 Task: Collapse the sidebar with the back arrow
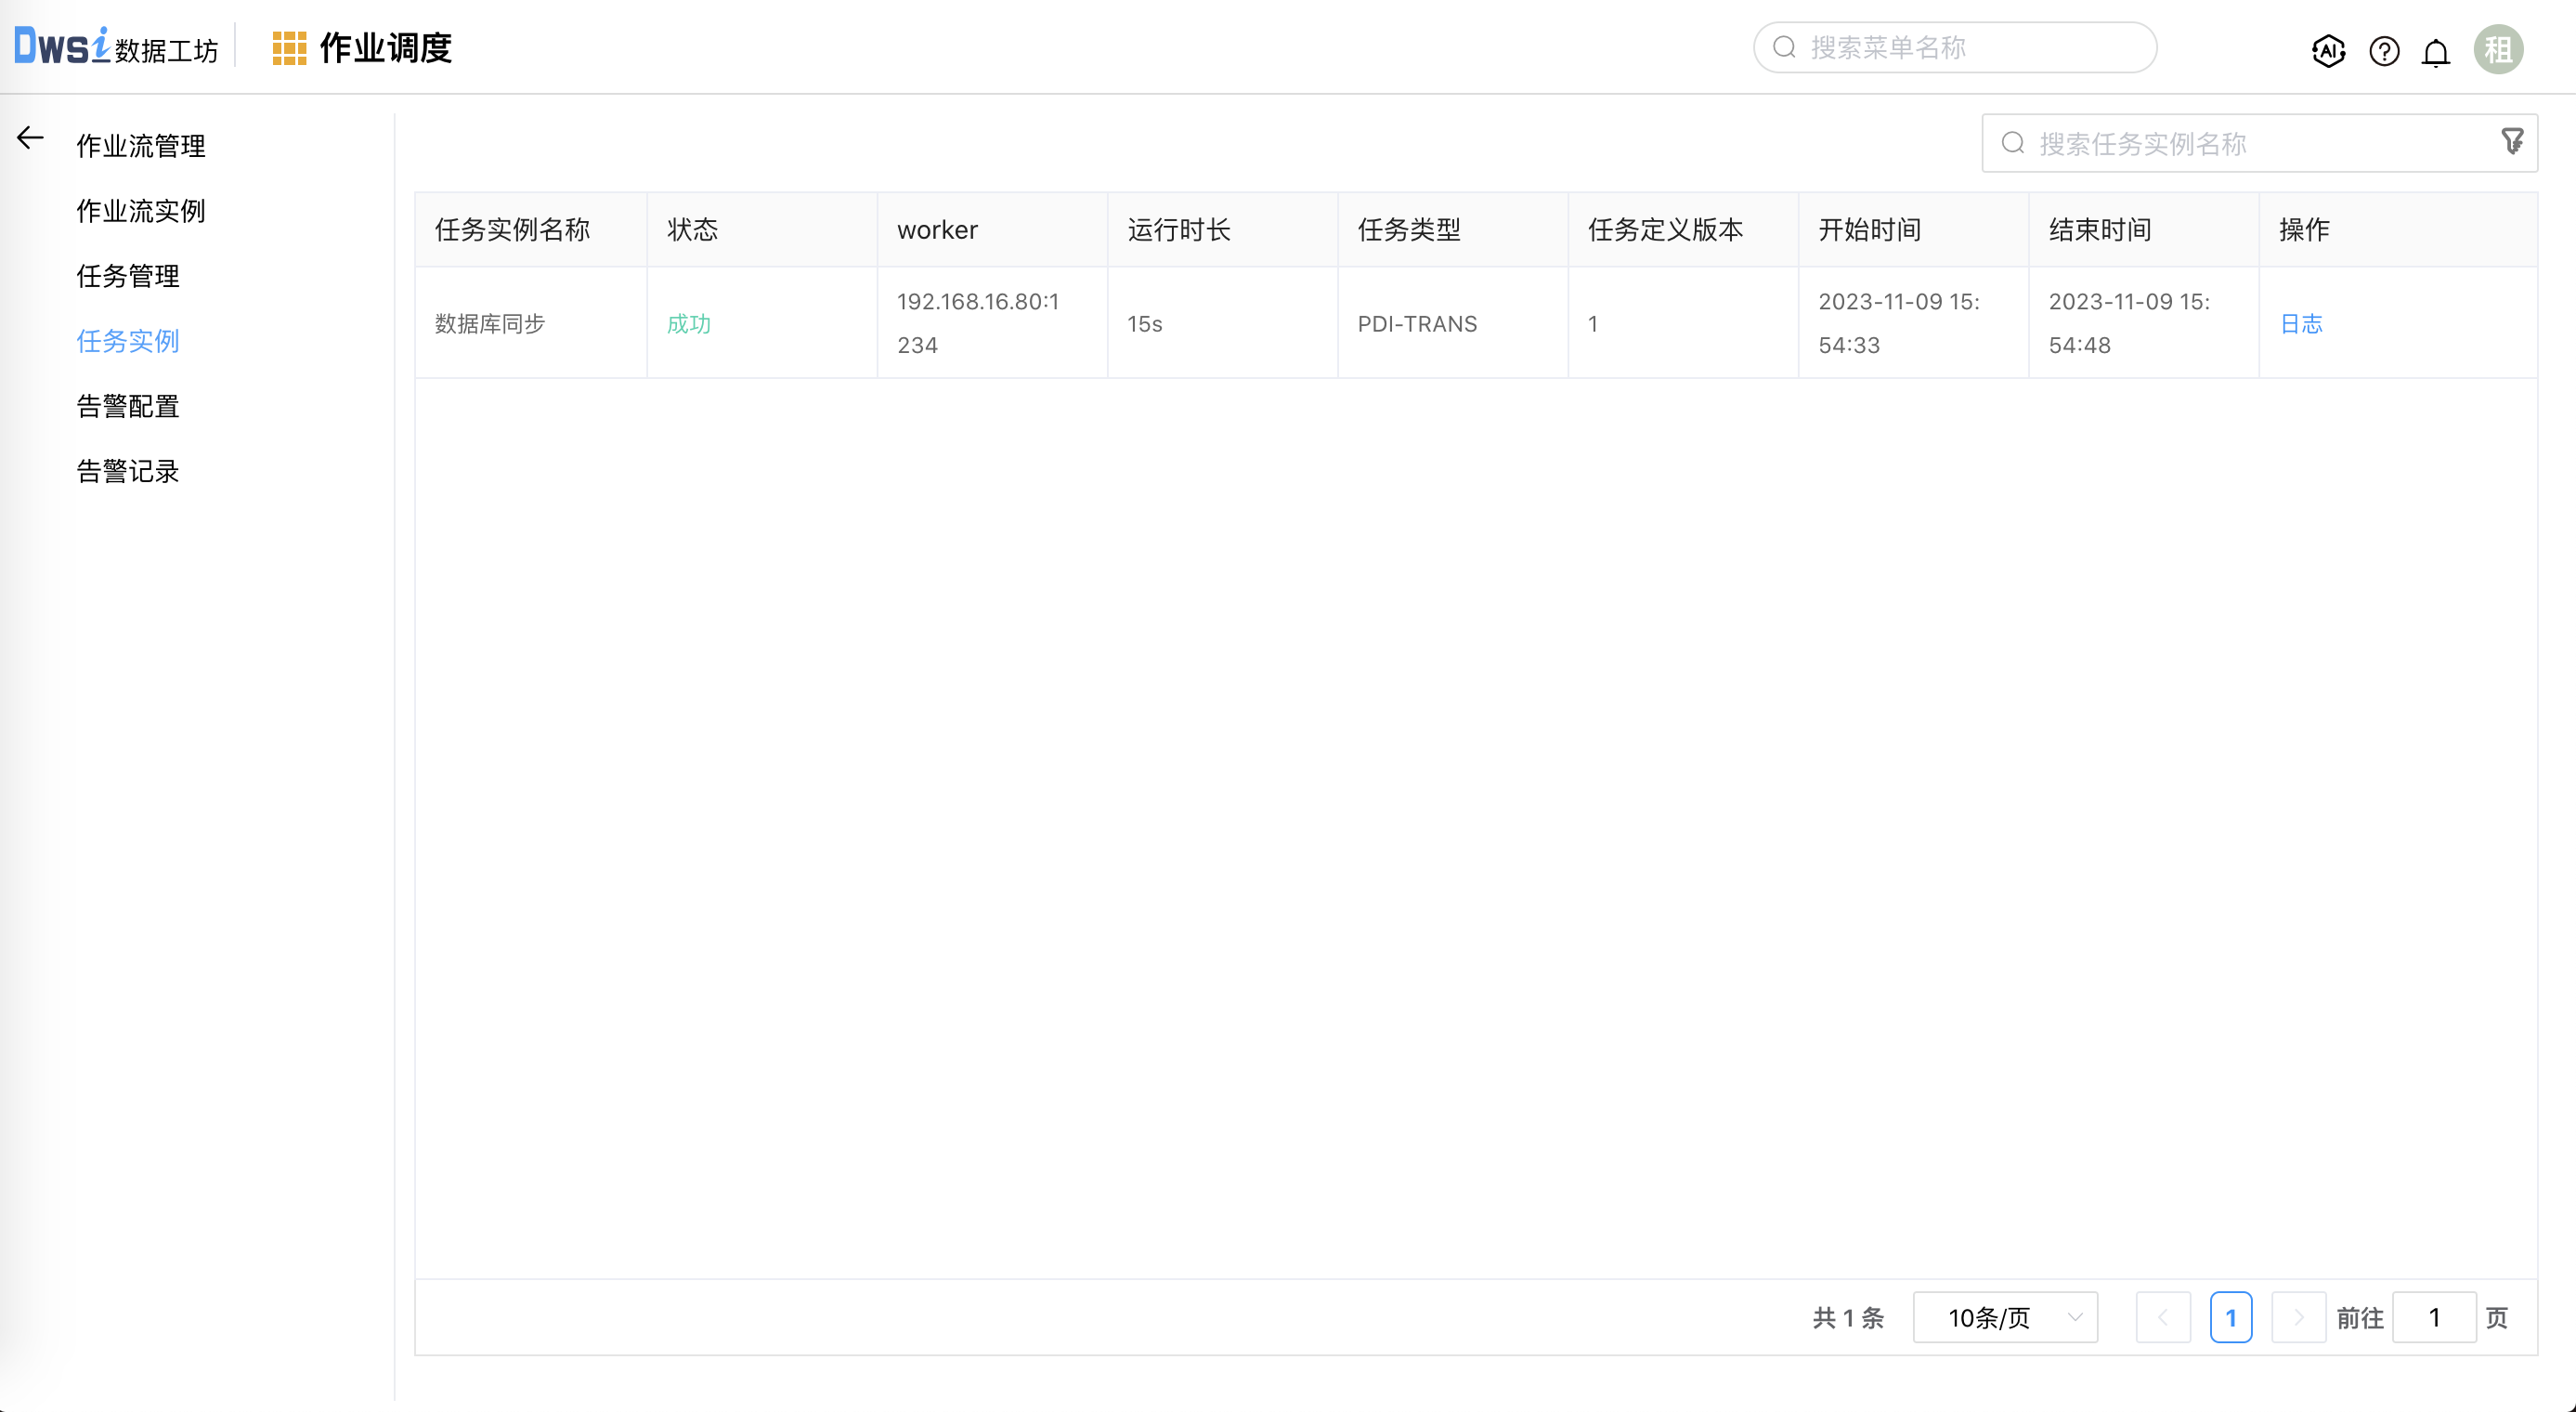(29, 138)
